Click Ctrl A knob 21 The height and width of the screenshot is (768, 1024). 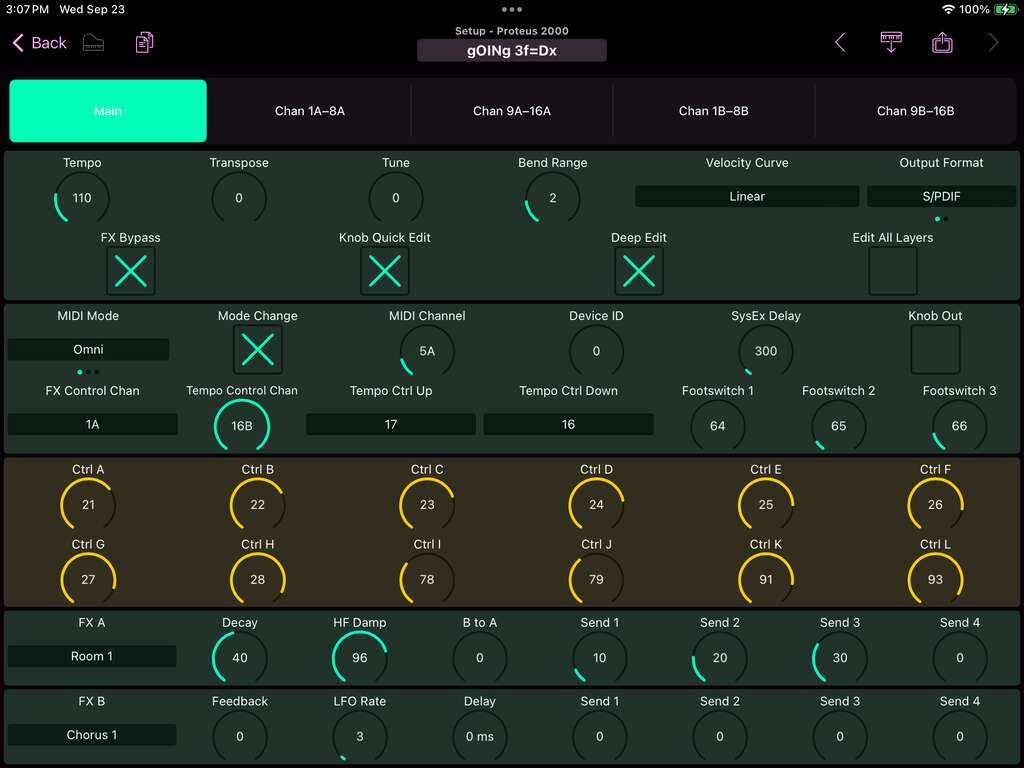[88, 504]
